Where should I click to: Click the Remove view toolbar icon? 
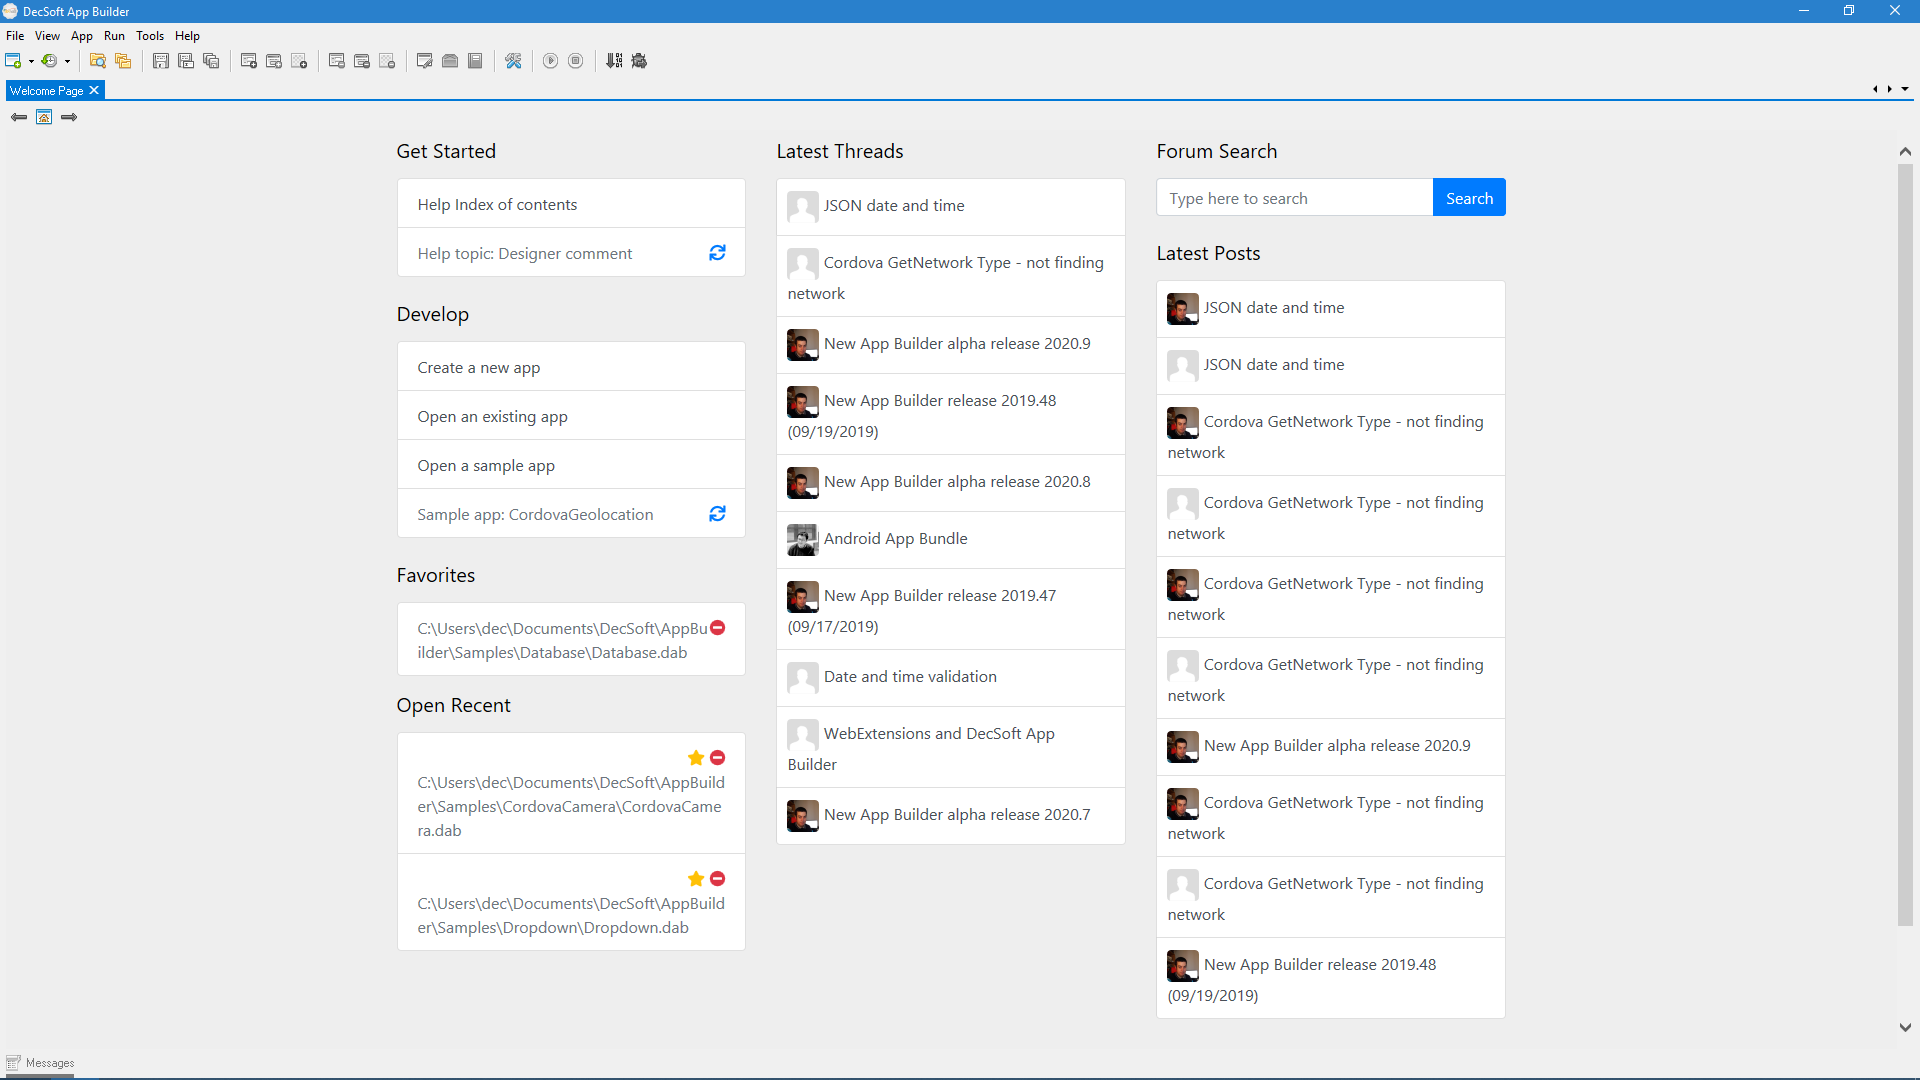[x=337, y=61]
